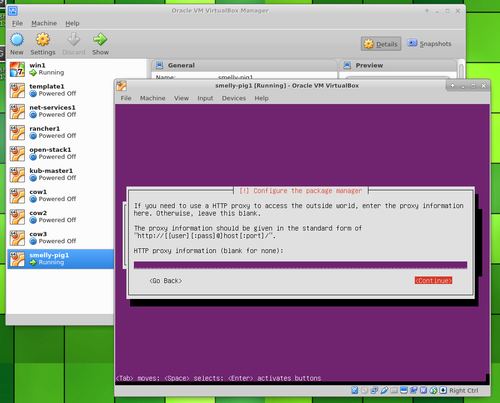The height and width of the screenshot is (403, 500).
Task: Click the rancher1 VM OS icon
Action: [17, 132]
